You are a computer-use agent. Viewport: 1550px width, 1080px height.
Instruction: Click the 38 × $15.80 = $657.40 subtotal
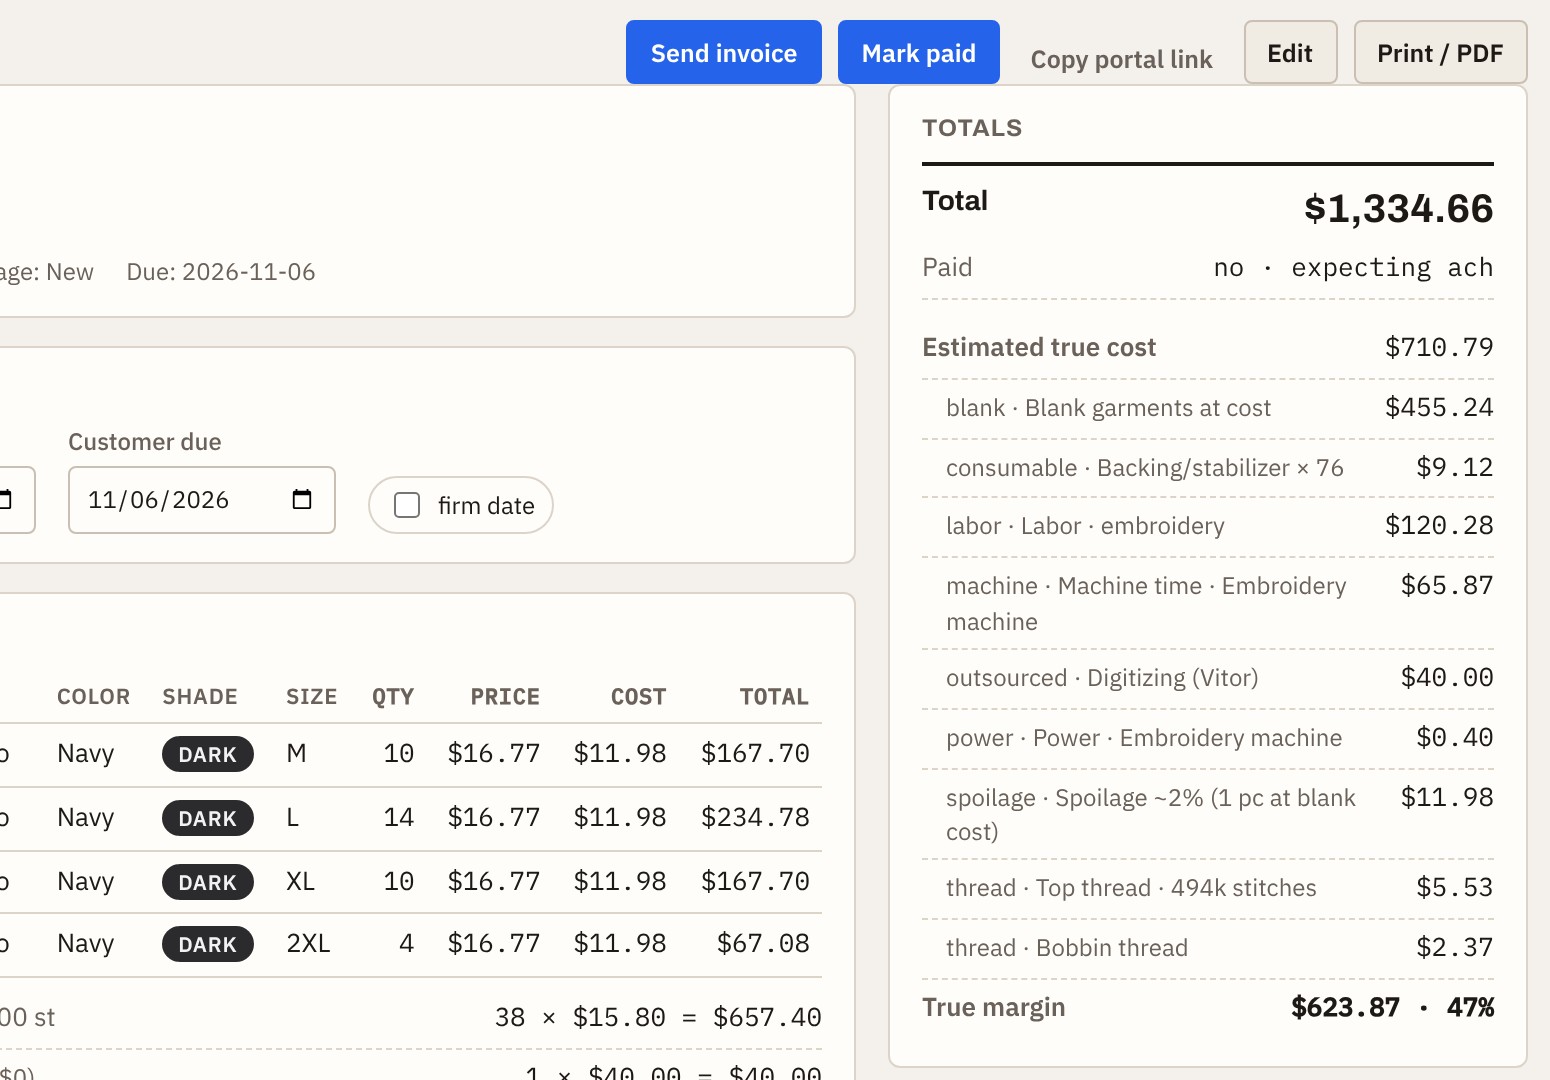click(x=658, y=1017)
